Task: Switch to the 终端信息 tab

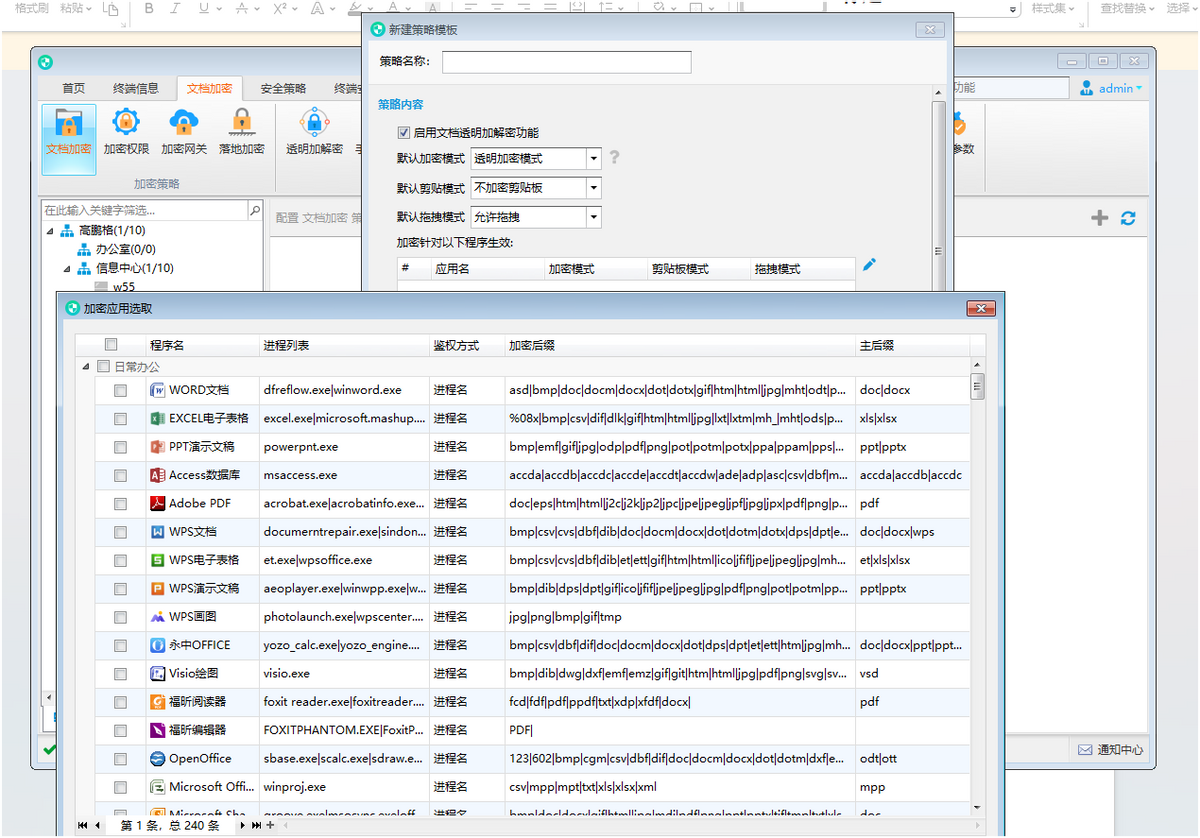Action: coord(136,88)
